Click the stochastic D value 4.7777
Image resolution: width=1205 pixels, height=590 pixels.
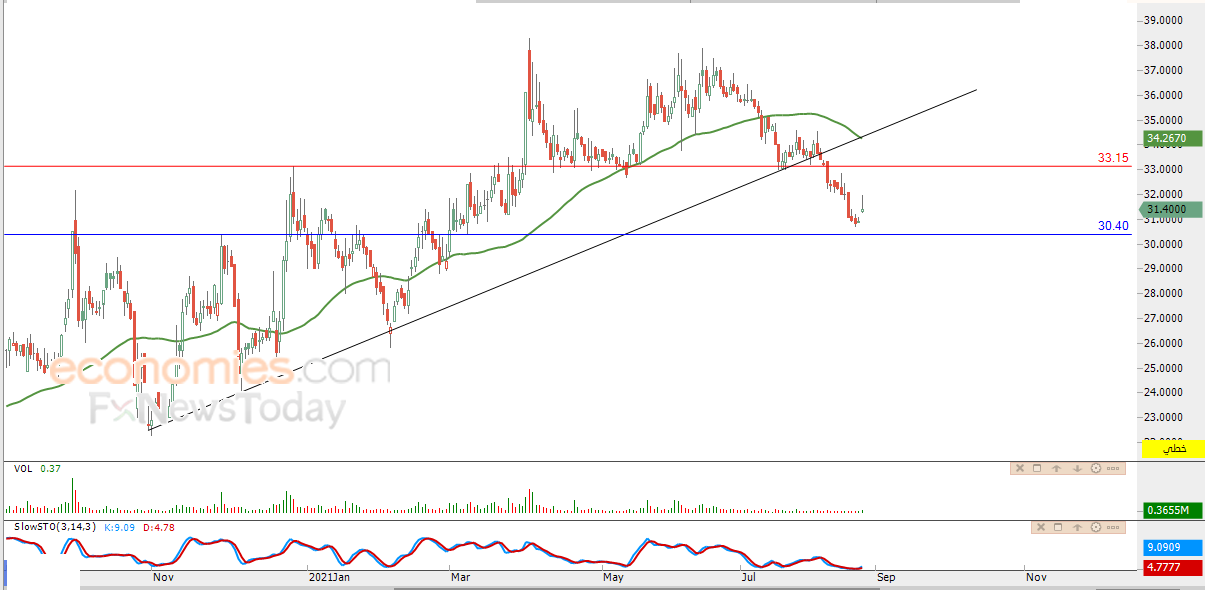pyautogui.click(x=1172, y=567)
